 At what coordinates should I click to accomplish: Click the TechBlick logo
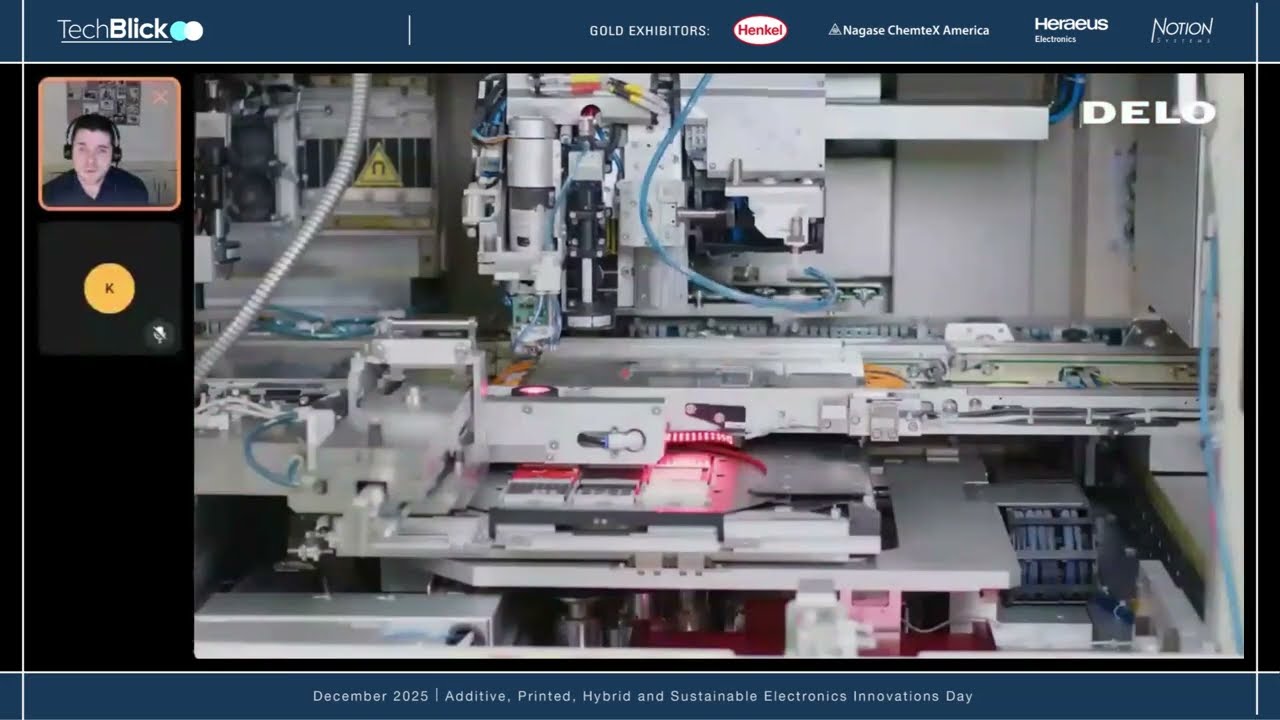click(x=130, y=30)
